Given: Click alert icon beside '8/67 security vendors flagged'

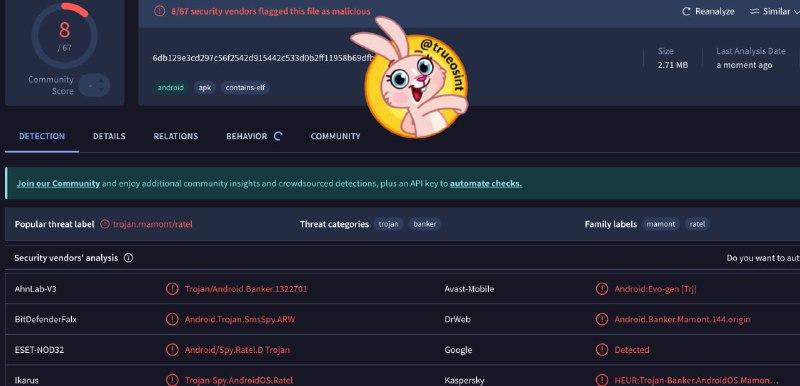Looking at the screenshot, I should click(160, 11).
